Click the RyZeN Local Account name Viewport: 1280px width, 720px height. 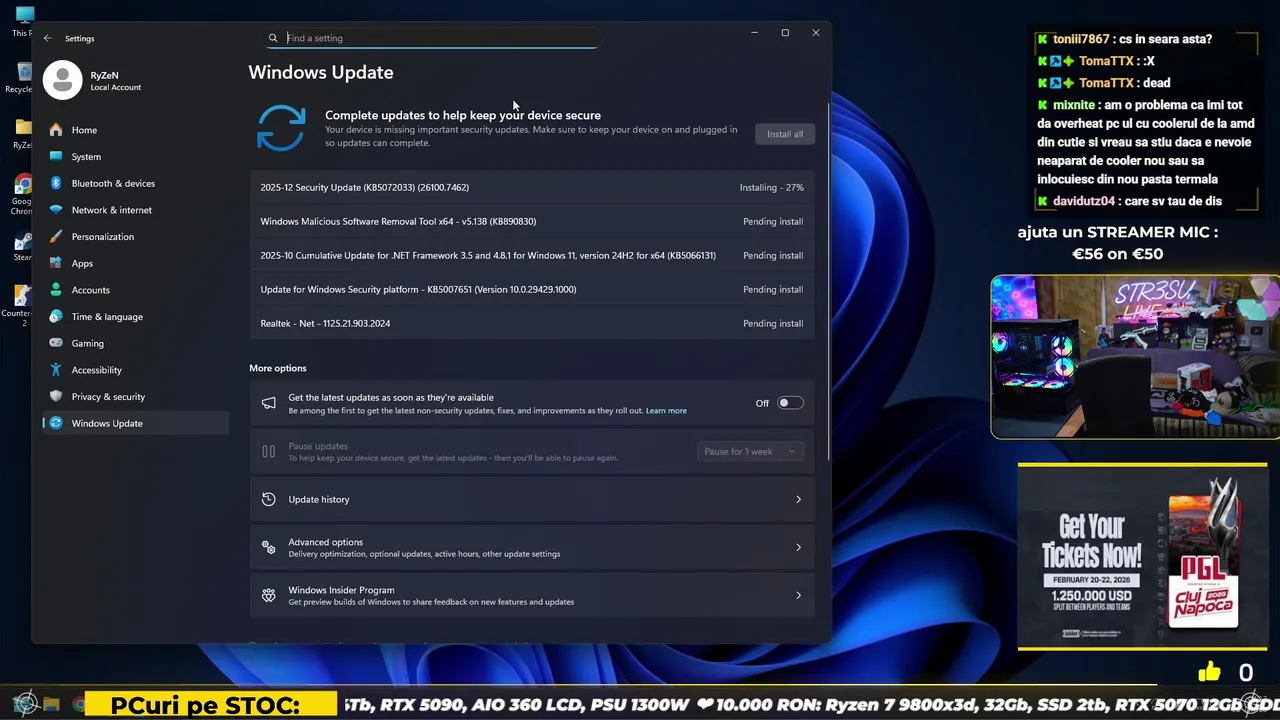116,81
